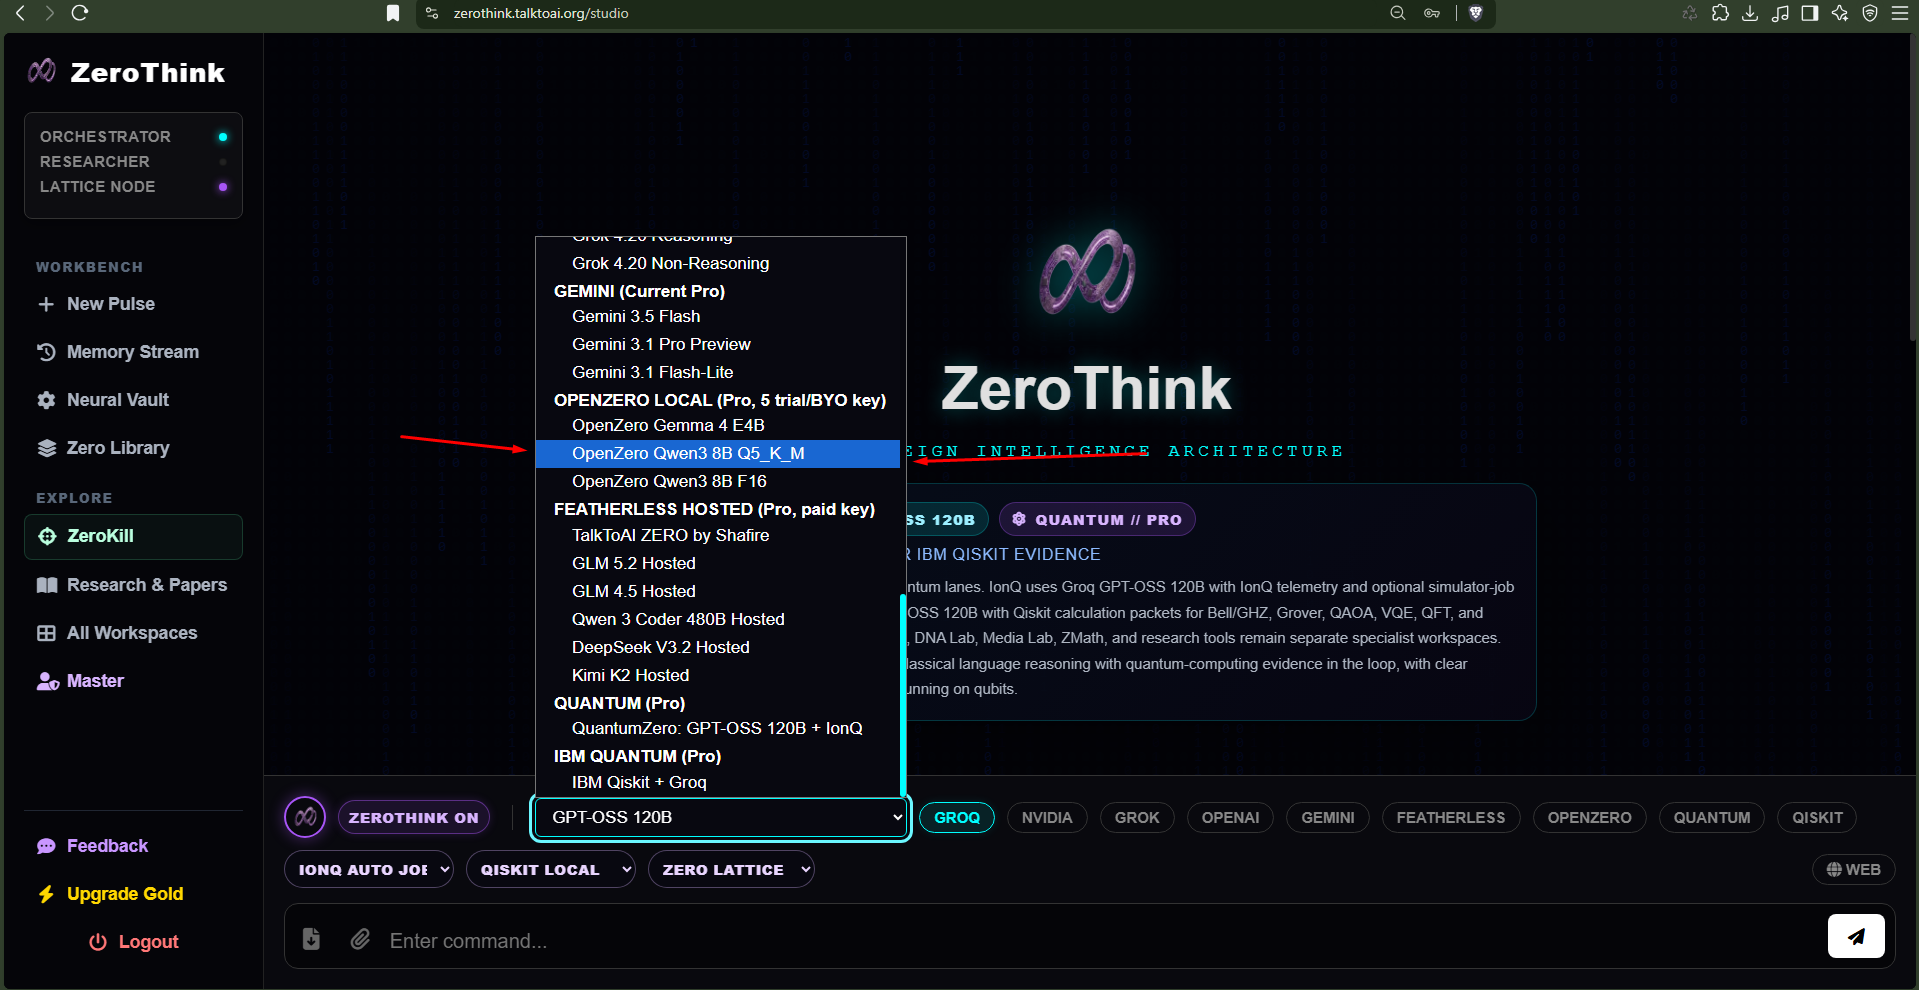Select the OPENZERO provider chip
This screenshot has width=1919, height=990.
click(1590, 817)
